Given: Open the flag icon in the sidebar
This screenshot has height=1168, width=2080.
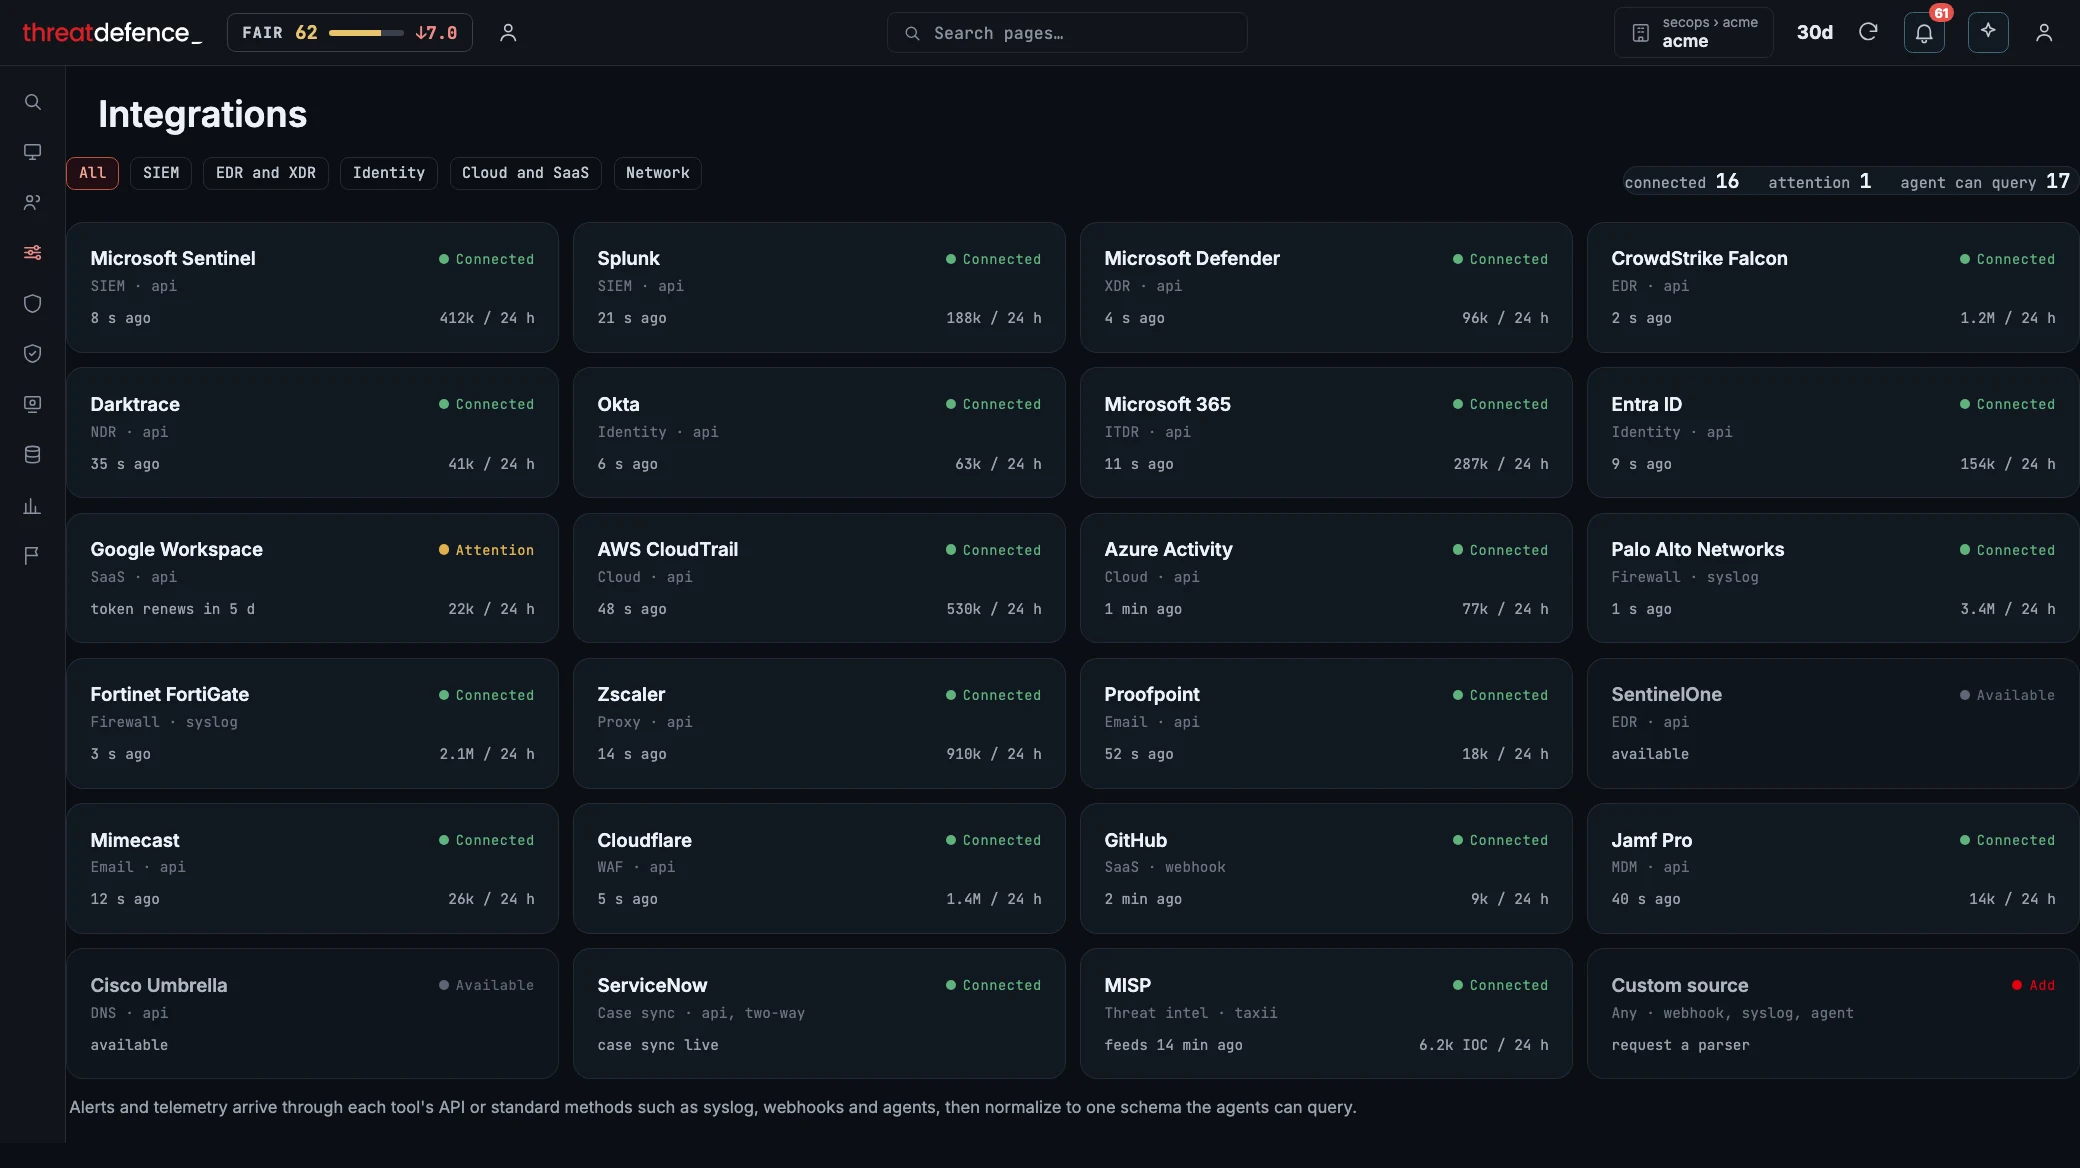Looking at the screenshot, I should [x=32, y=555].
